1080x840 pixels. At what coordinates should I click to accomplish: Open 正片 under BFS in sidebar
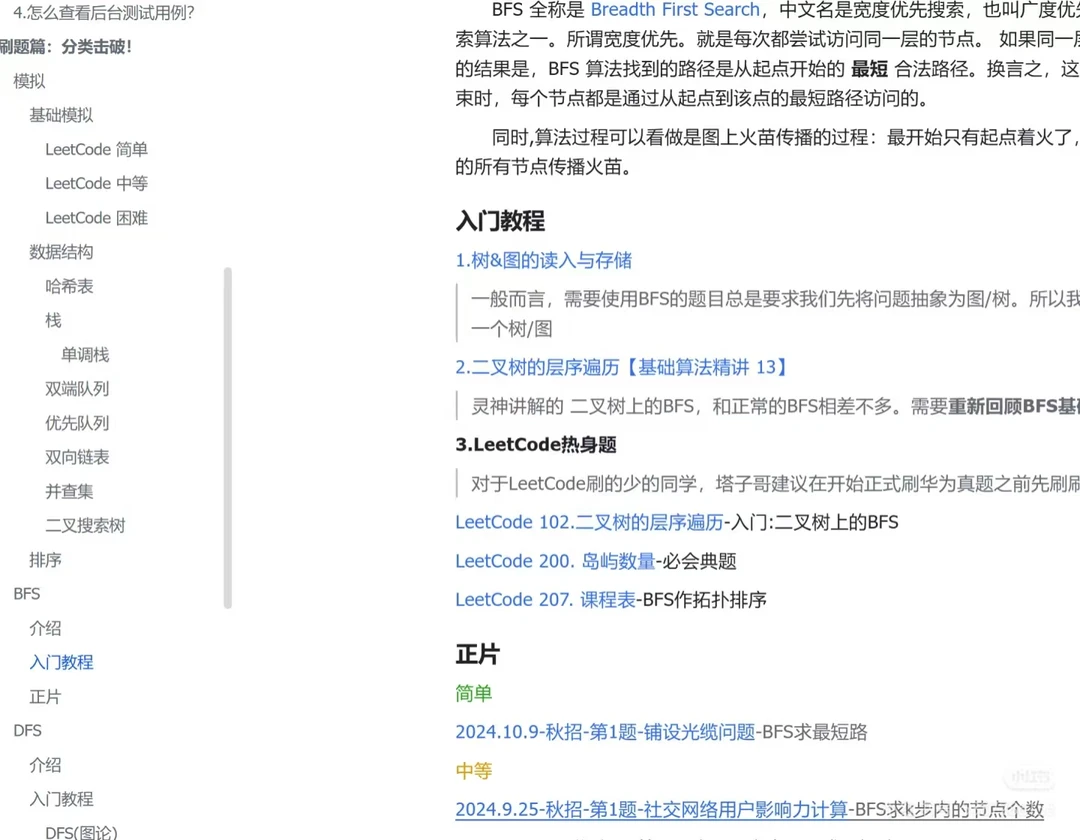(x=45, y=697)
